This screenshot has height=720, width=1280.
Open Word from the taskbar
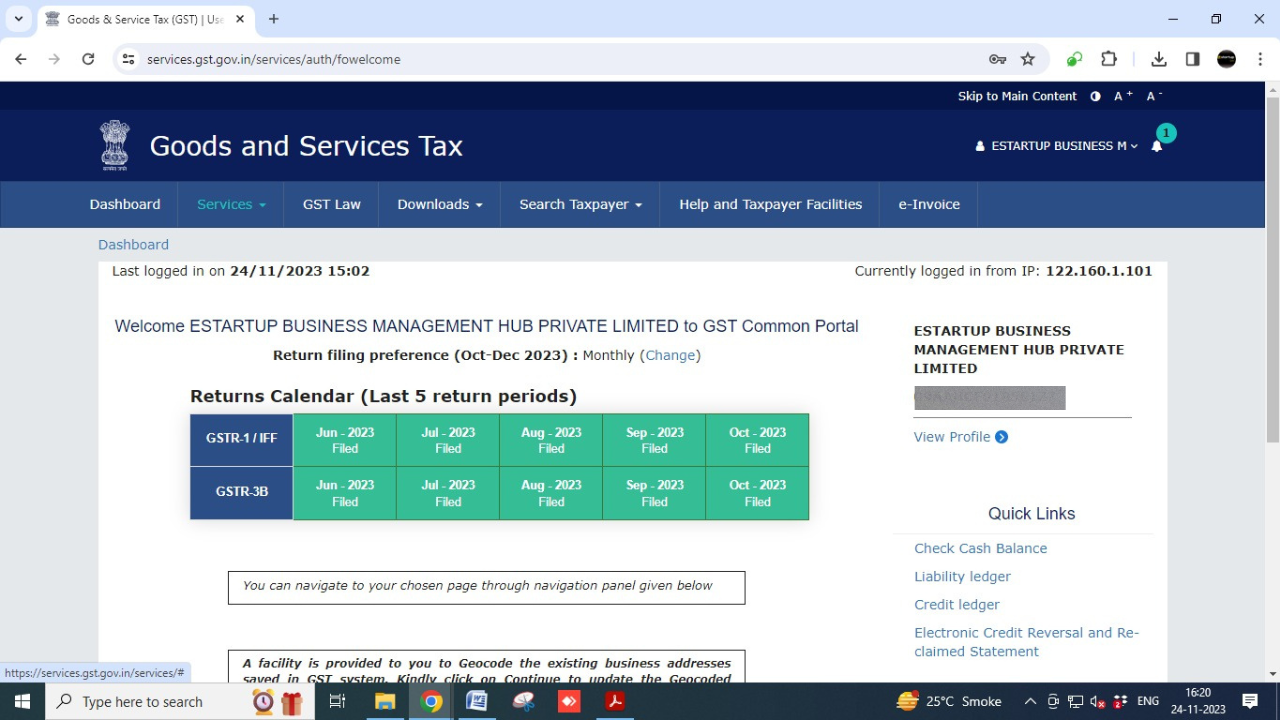[x=477, y=701]
